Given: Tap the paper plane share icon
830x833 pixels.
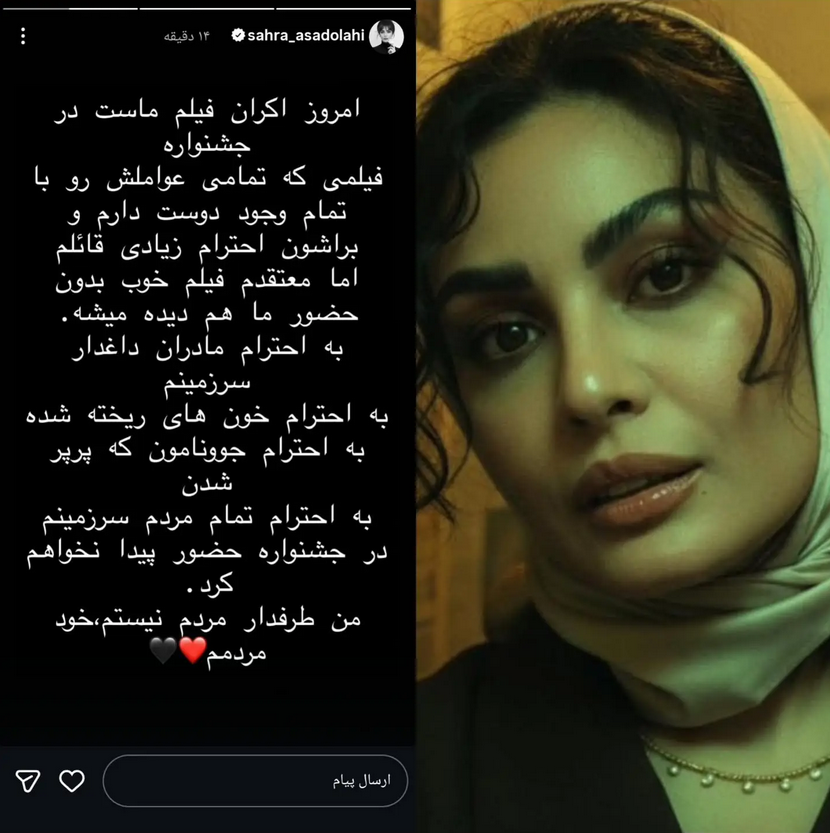Looking at the screenshot, I should (28, 781).
